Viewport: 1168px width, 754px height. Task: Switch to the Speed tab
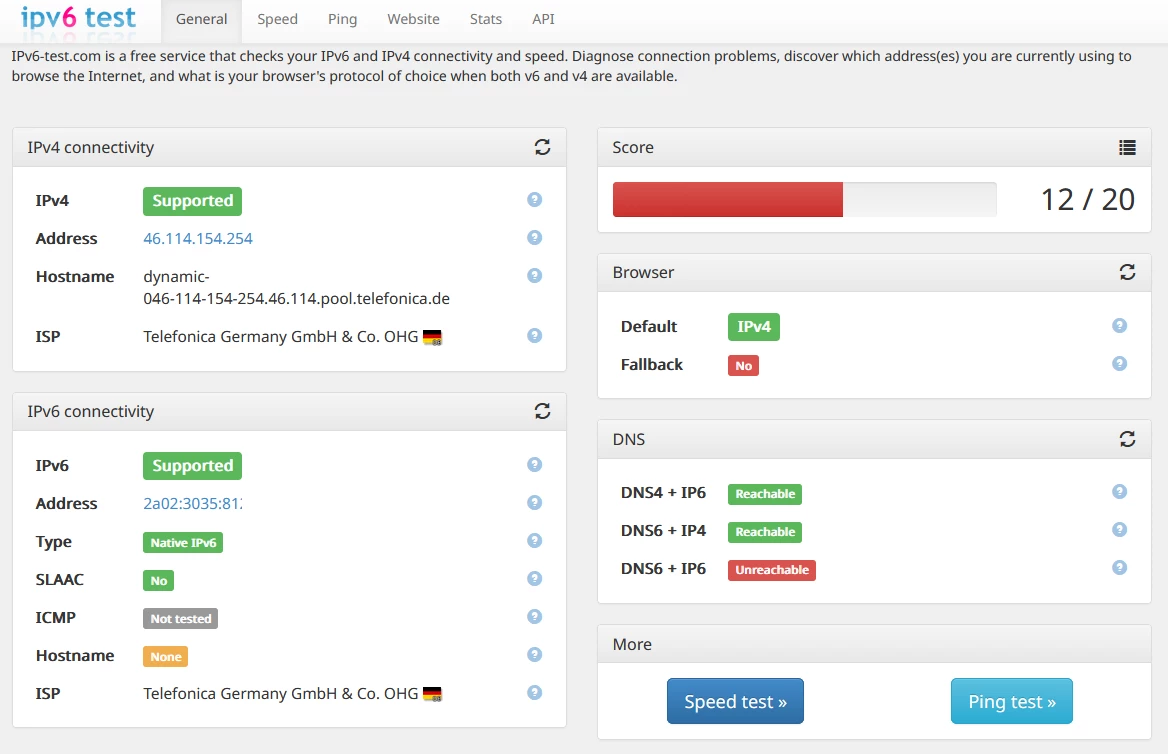277,19
